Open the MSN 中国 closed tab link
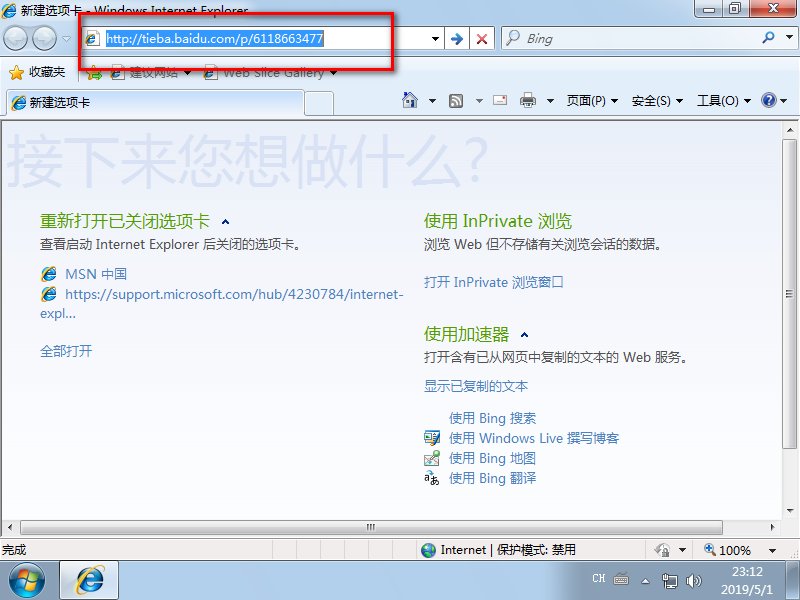 point(95,272)
